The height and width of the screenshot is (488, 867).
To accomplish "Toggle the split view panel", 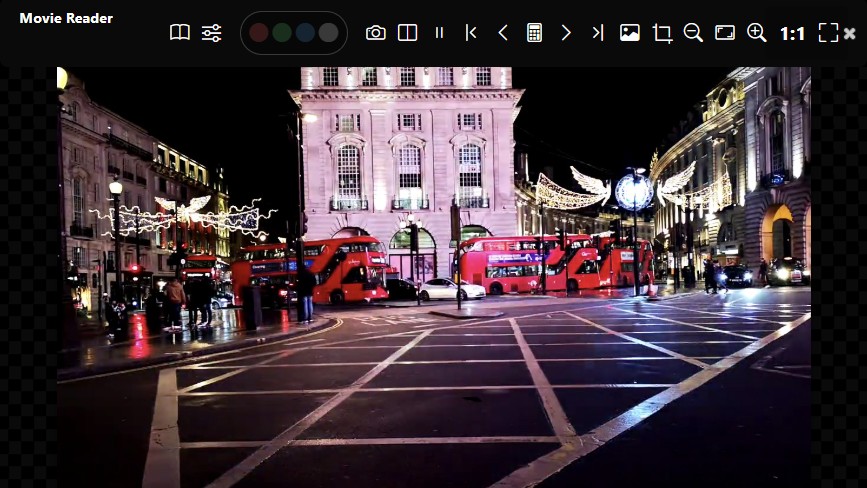I will 408,33.
